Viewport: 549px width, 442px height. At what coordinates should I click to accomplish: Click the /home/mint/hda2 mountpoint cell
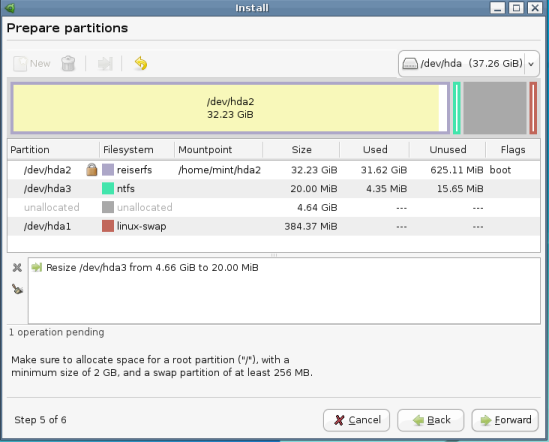[220, 170]
